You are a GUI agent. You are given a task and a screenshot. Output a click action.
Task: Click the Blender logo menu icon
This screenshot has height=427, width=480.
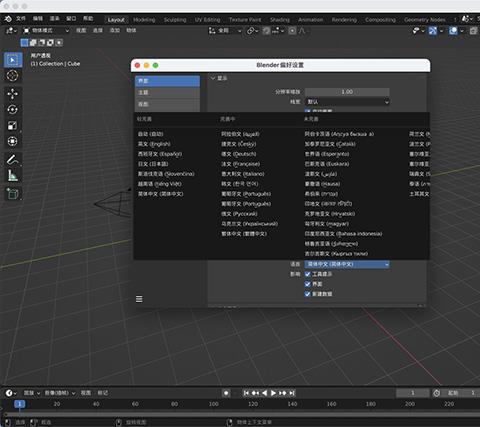point(8,19)
